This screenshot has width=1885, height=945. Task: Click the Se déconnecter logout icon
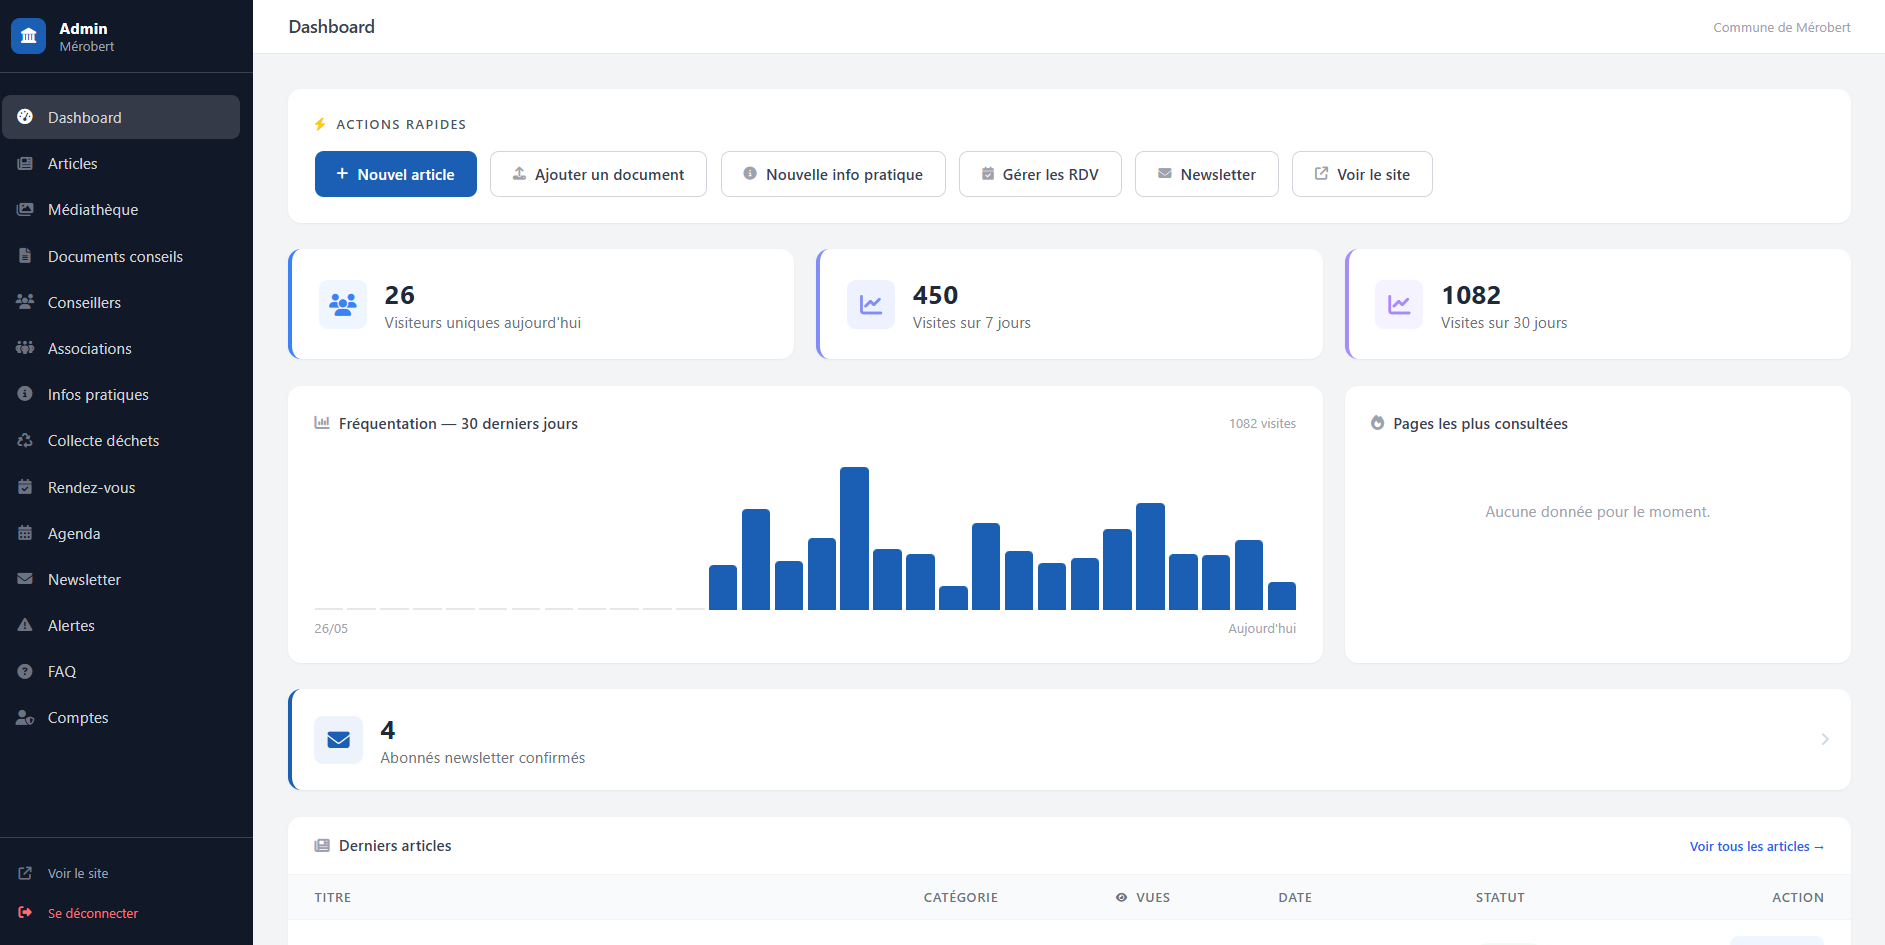[25, 912]
